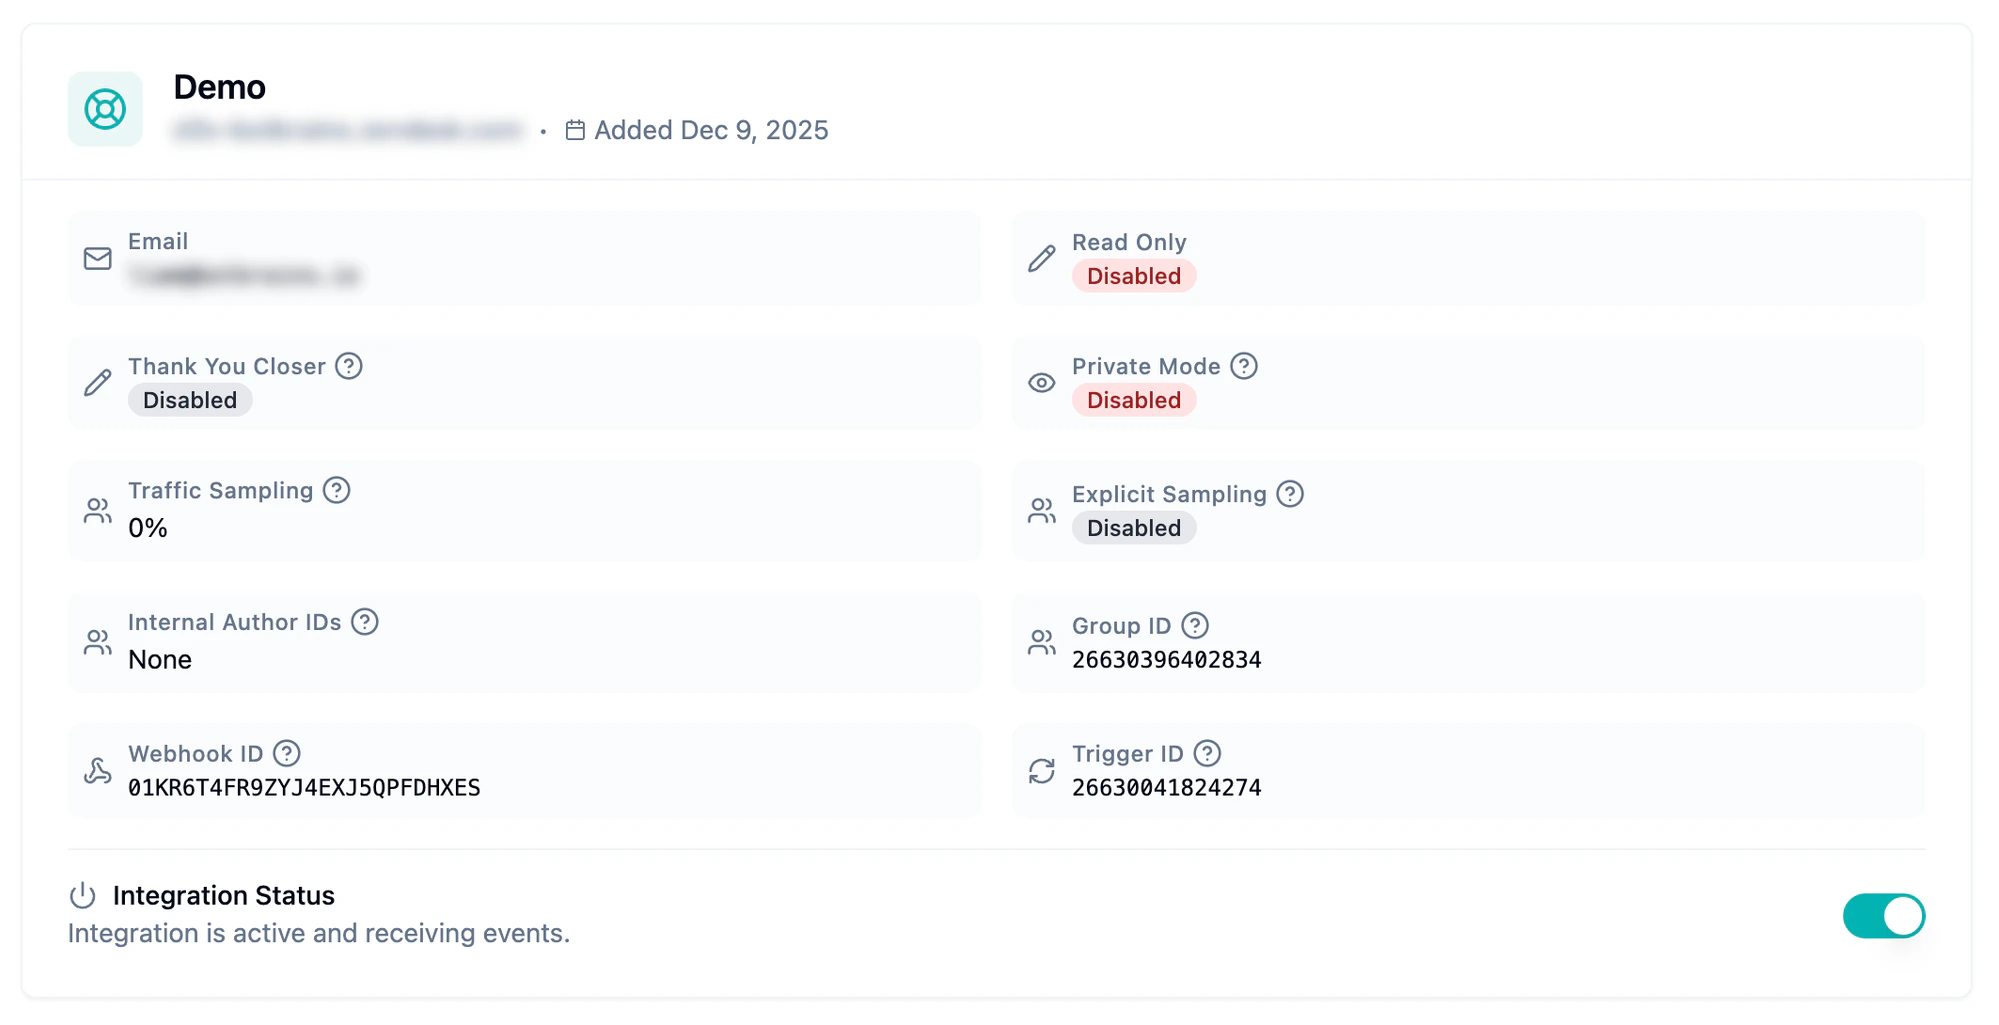Select the Trigger ID value 26630041824274

1167,788
